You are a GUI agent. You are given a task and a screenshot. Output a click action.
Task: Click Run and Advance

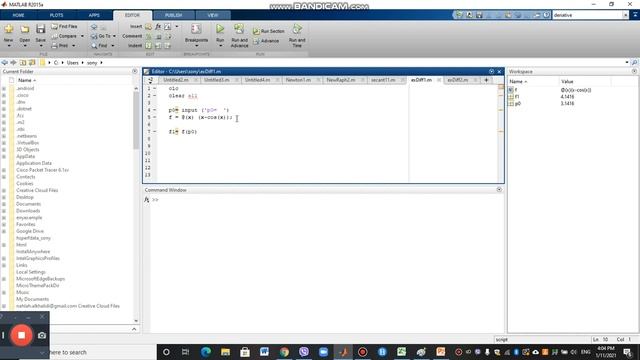[x=239, y=36]
